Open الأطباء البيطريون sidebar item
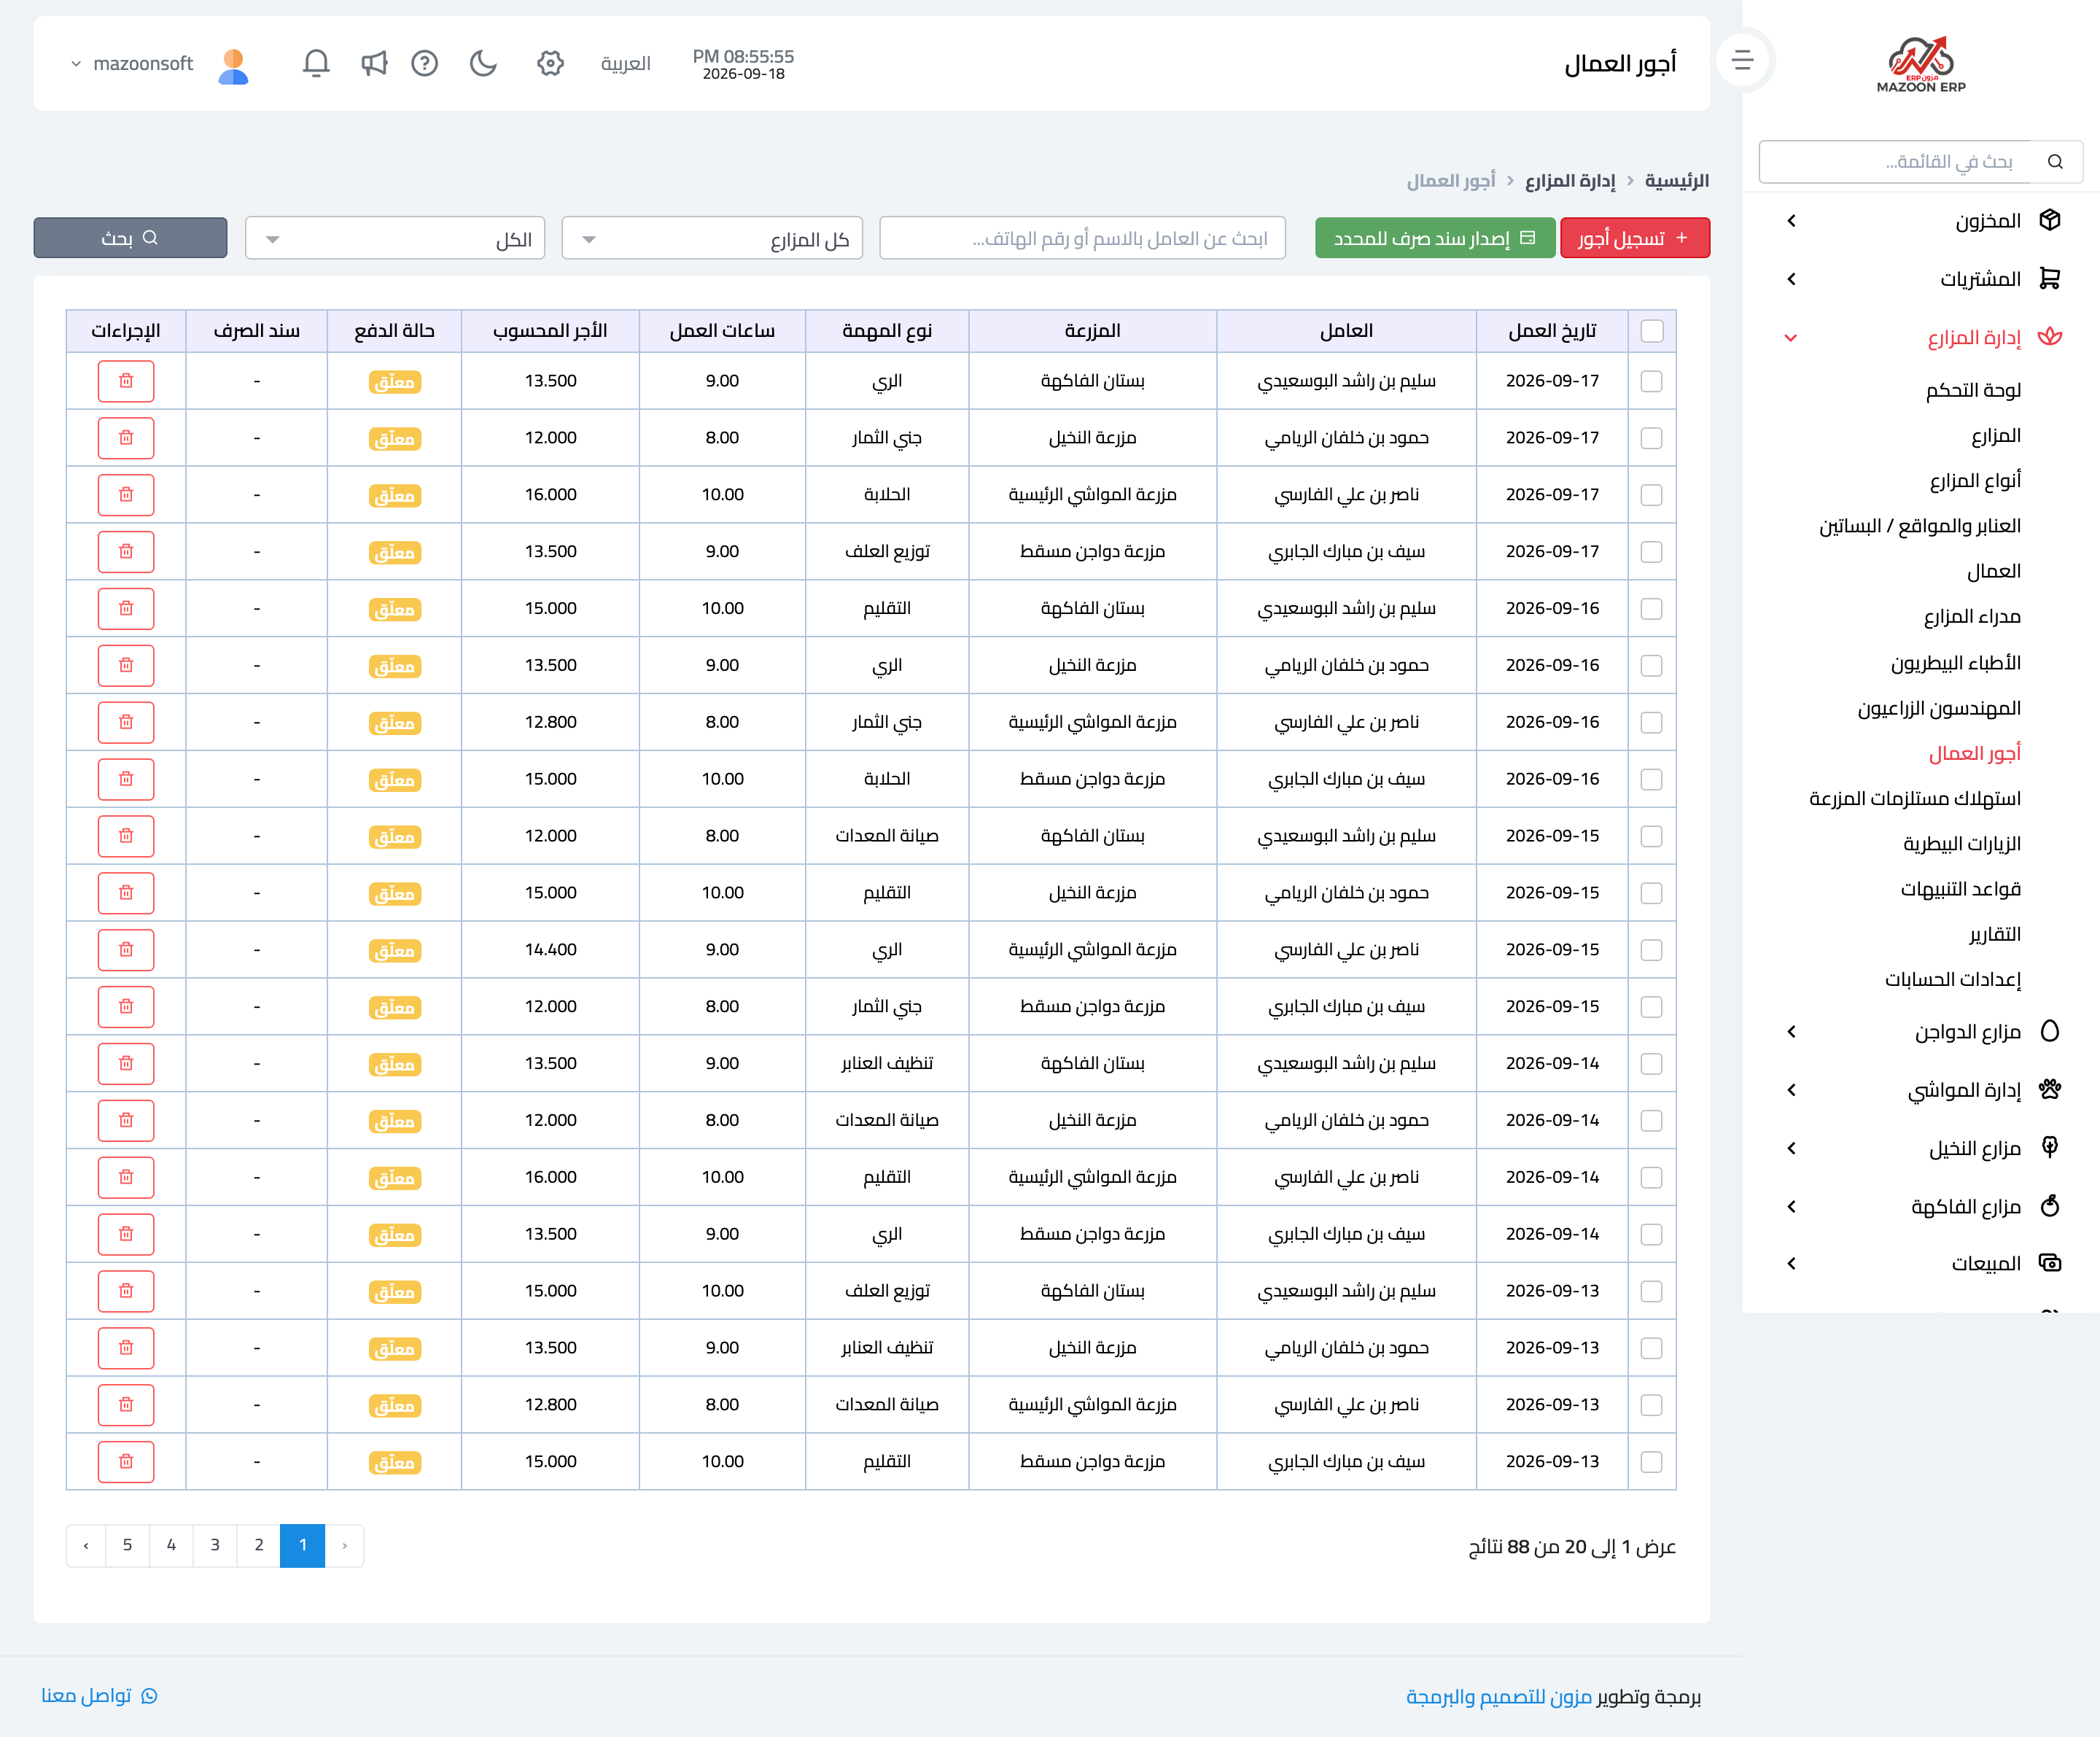The height and width of the screenshot is (1737, 2100). click(1955, 663)
